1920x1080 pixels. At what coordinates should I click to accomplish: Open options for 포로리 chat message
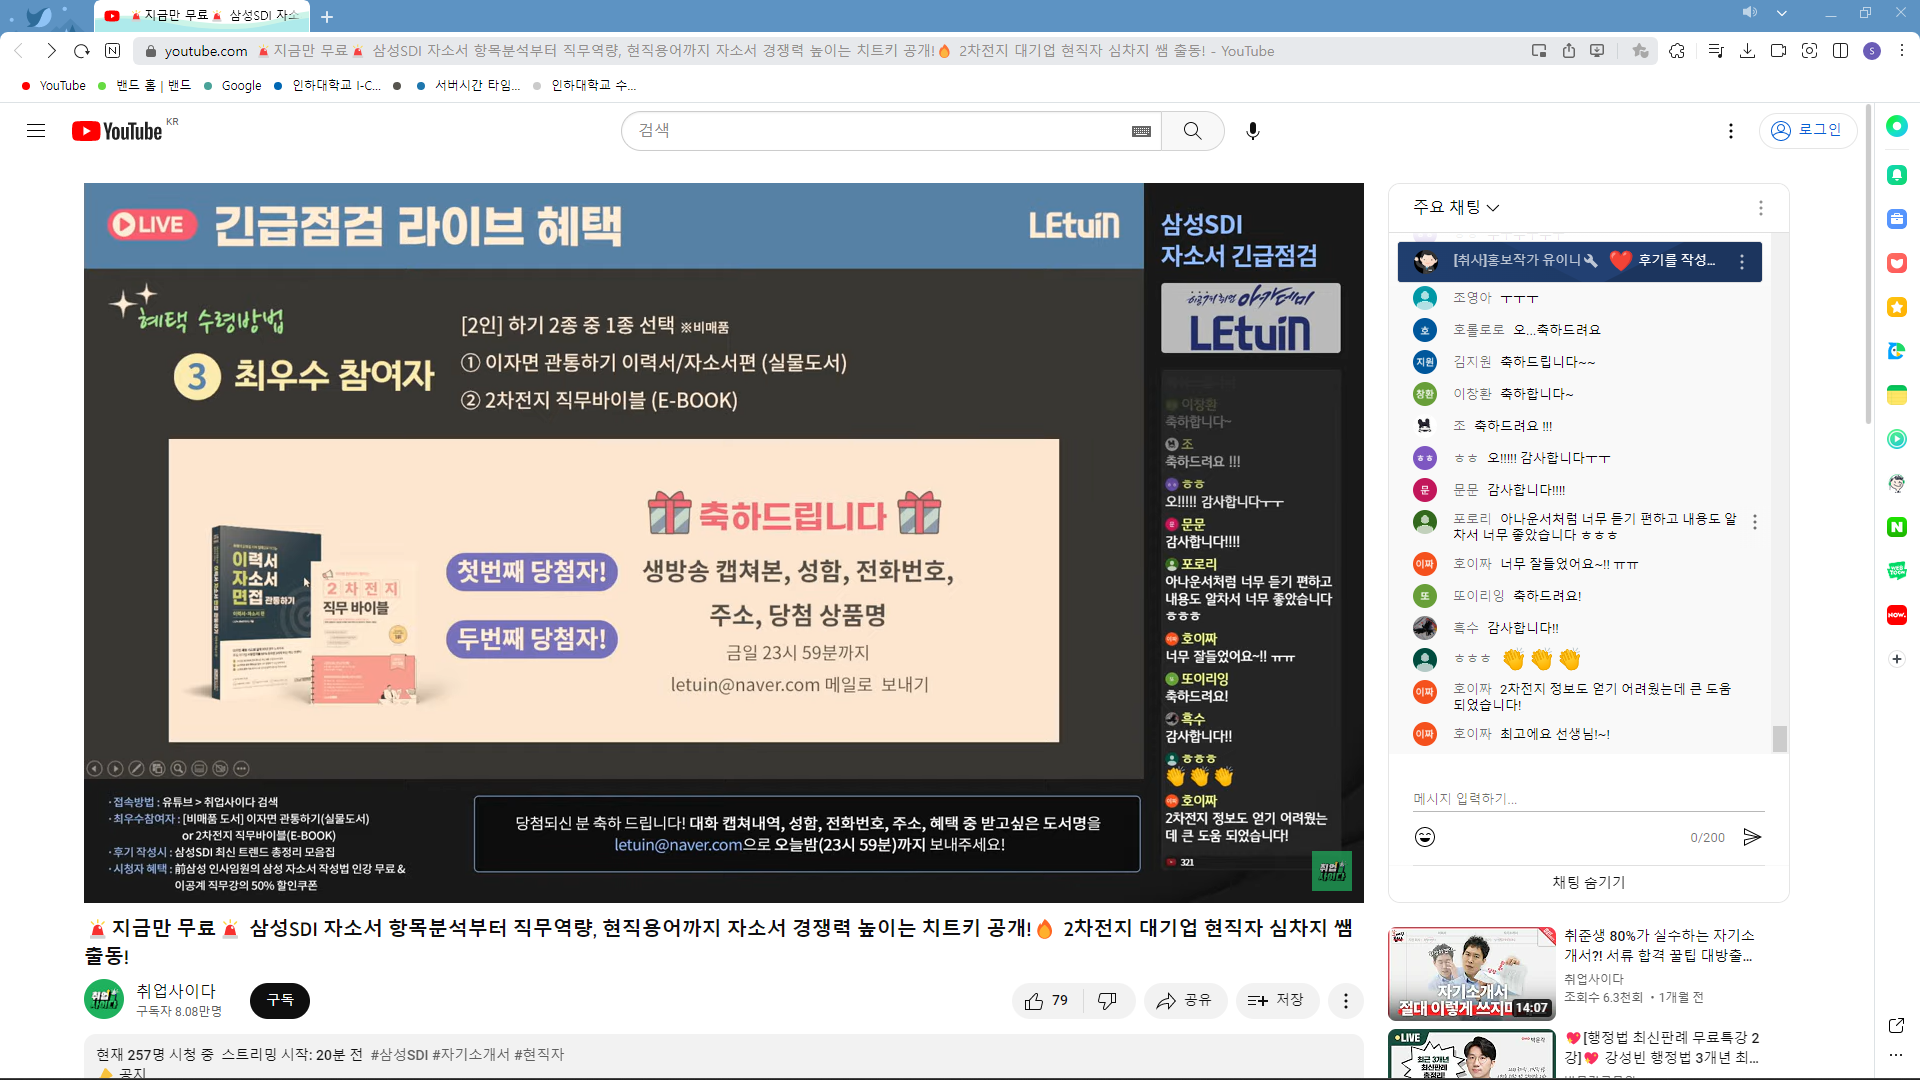click(1755, 522)
